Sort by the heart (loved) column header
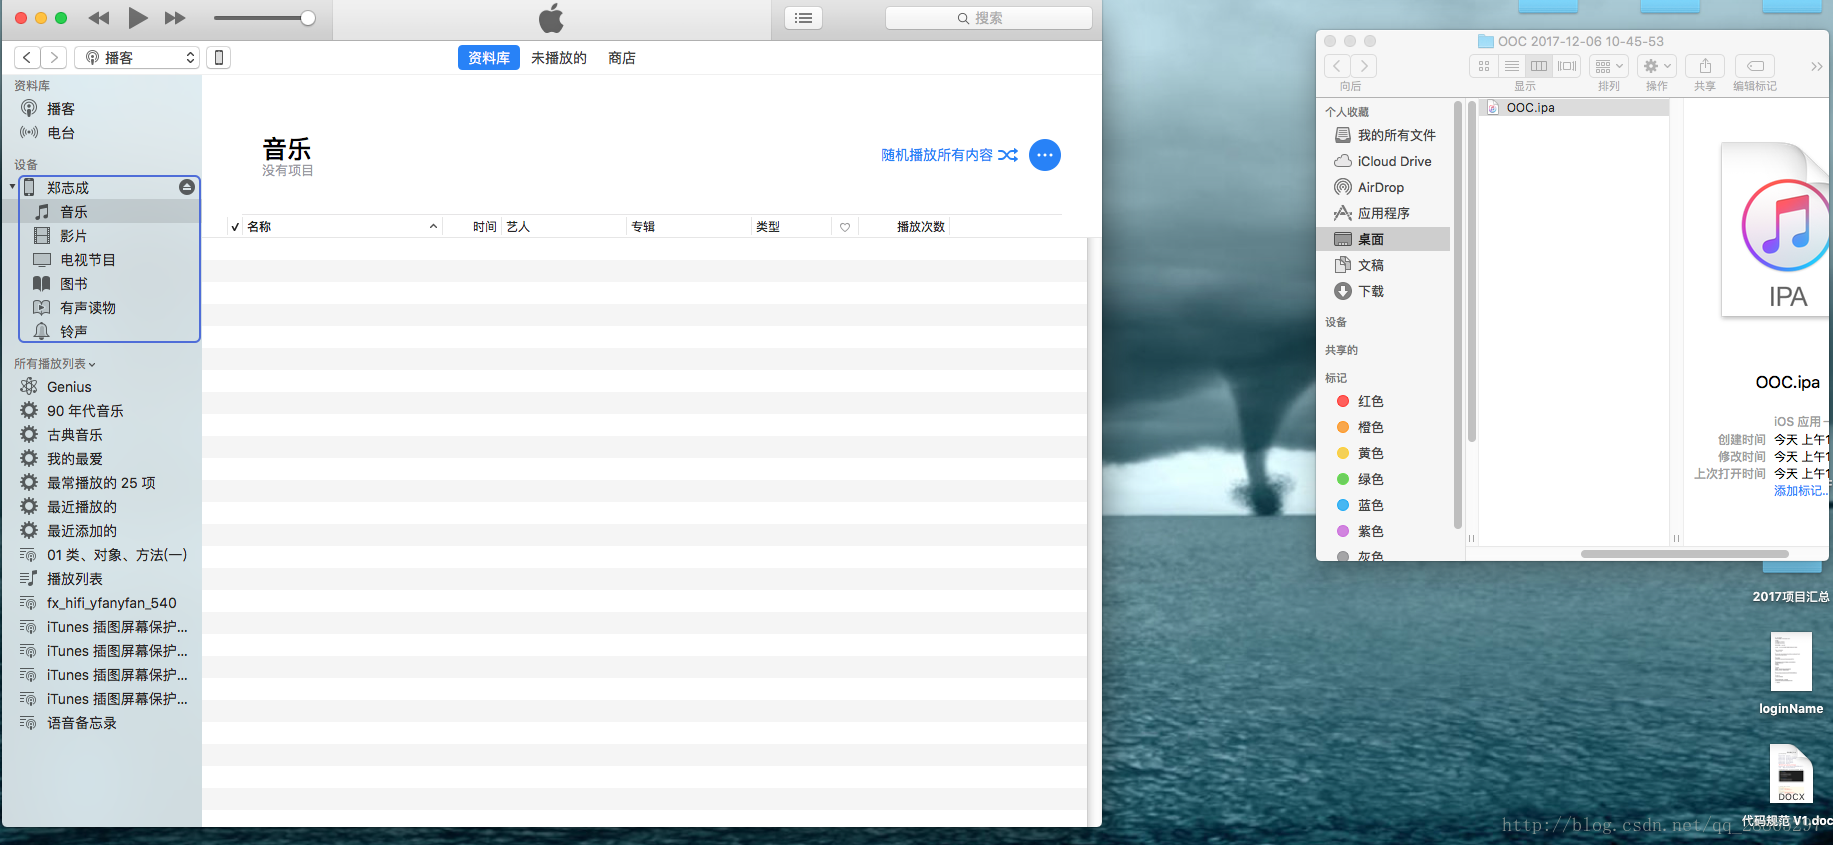This screenshot has height=845, width=1833. pyautogui.click(x=845, y=227)
